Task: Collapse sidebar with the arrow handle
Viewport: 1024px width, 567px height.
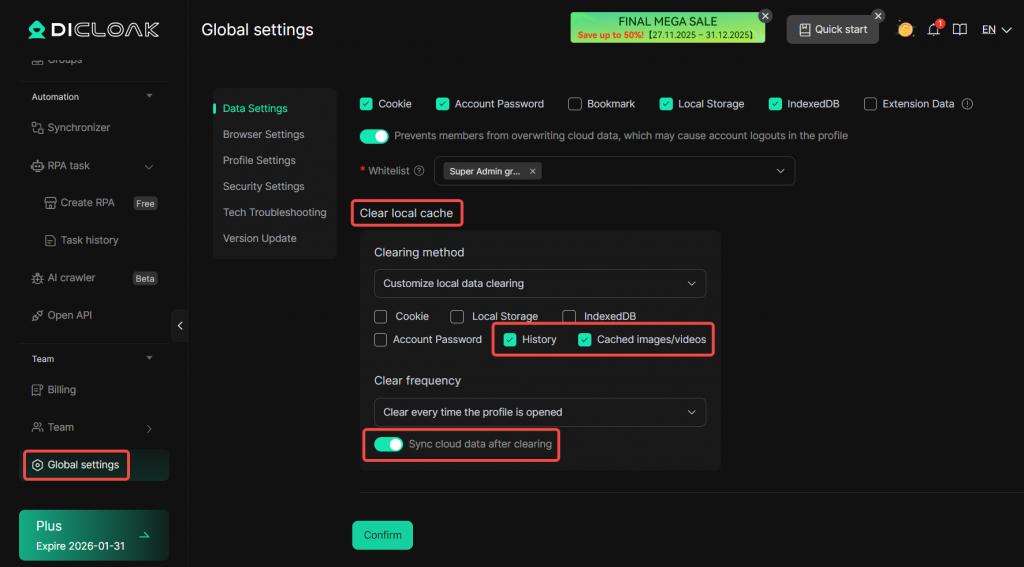Action: 179,326
